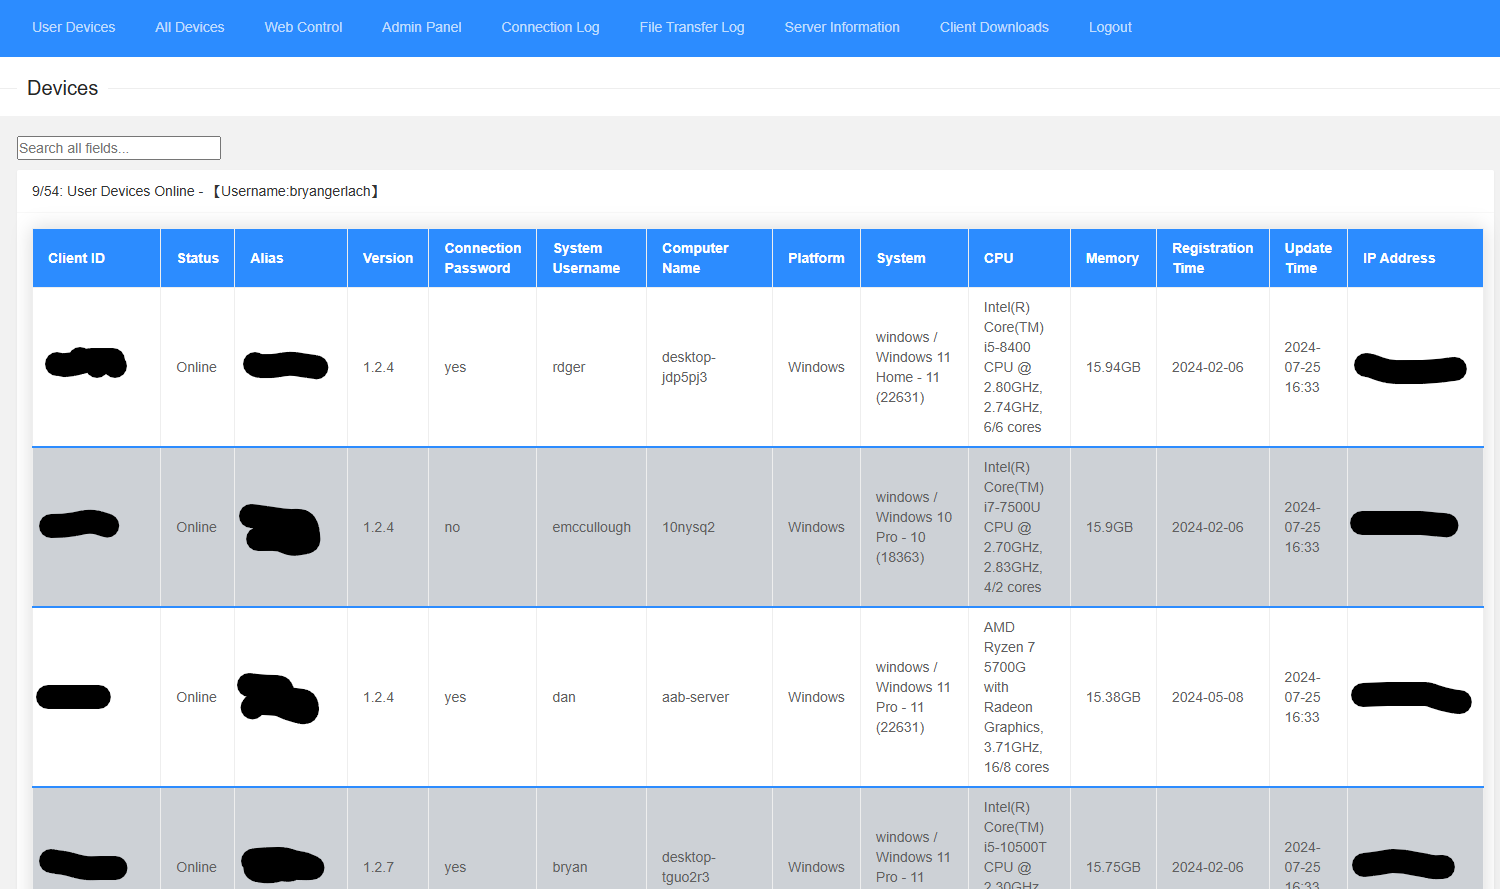The image size is (1500, 889).
Task: Click memory value '15.75GB'
Action: (1113, 867)
